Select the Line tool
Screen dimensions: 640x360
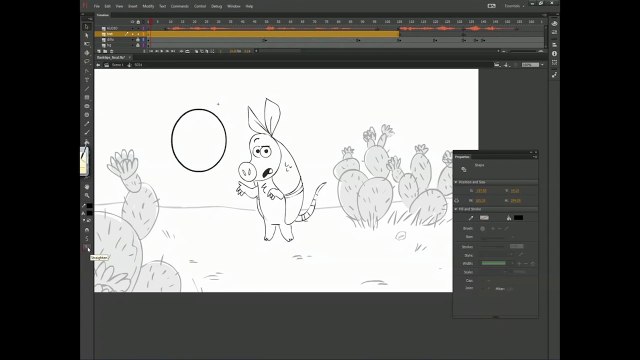(87, 89)
